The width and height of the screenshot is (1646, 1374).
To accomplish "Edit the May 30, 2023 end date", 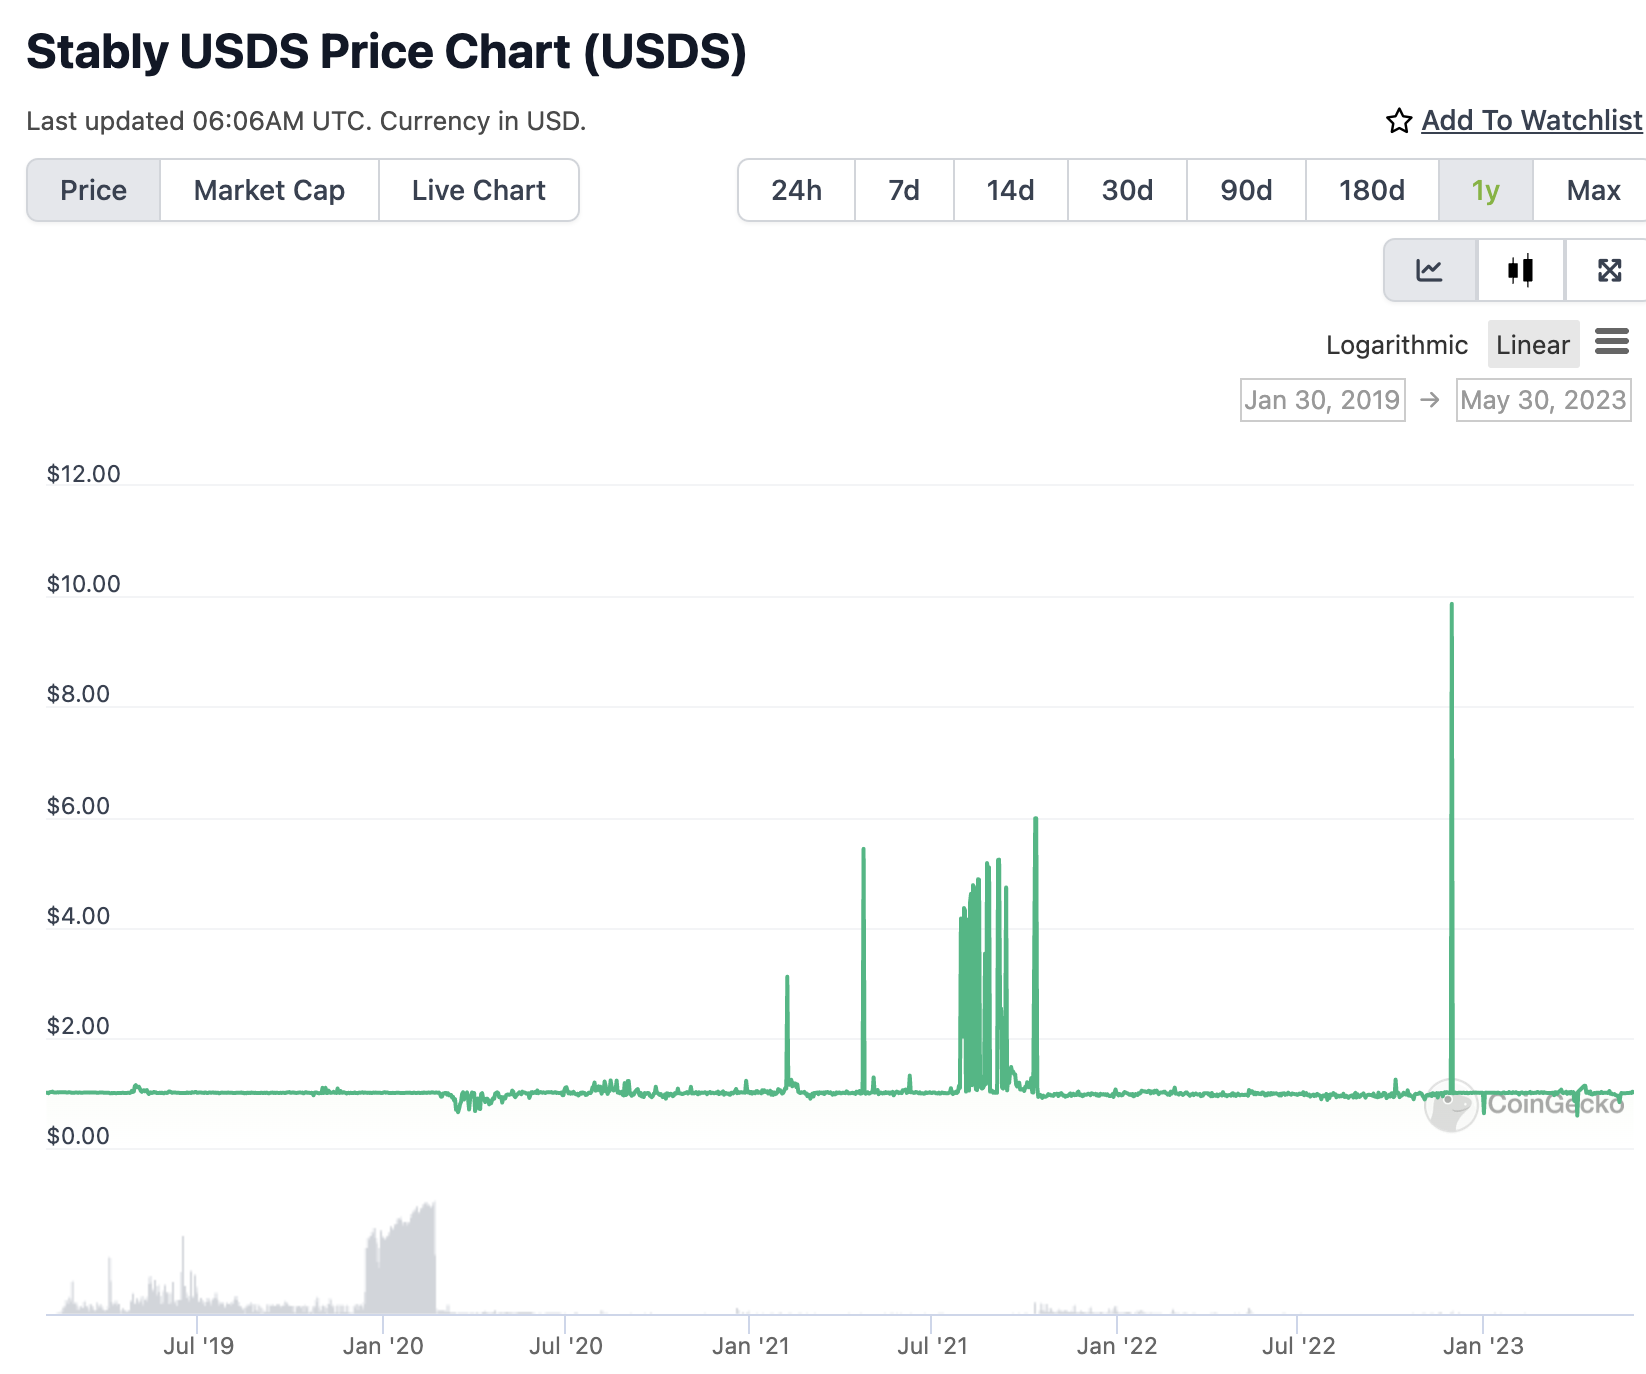I will [x=1543, y=400].
